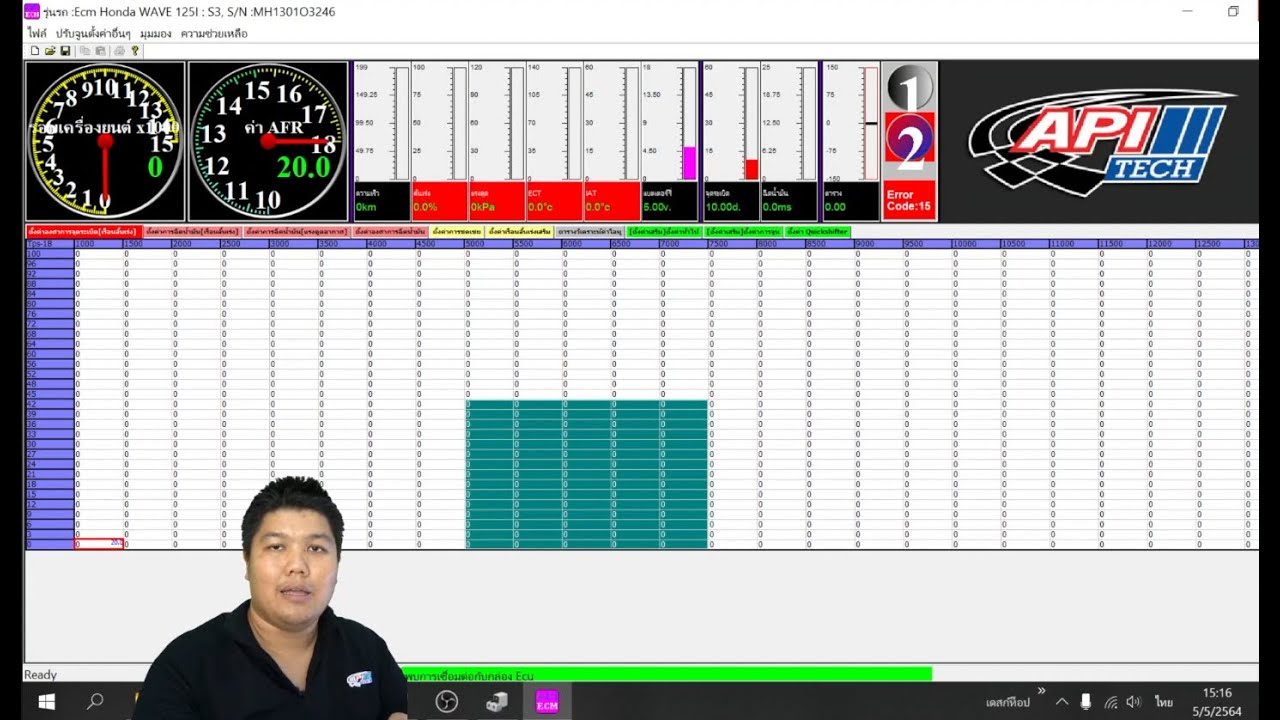
Task: Click the pink ECM taskbar app icon
Action: 547,702
